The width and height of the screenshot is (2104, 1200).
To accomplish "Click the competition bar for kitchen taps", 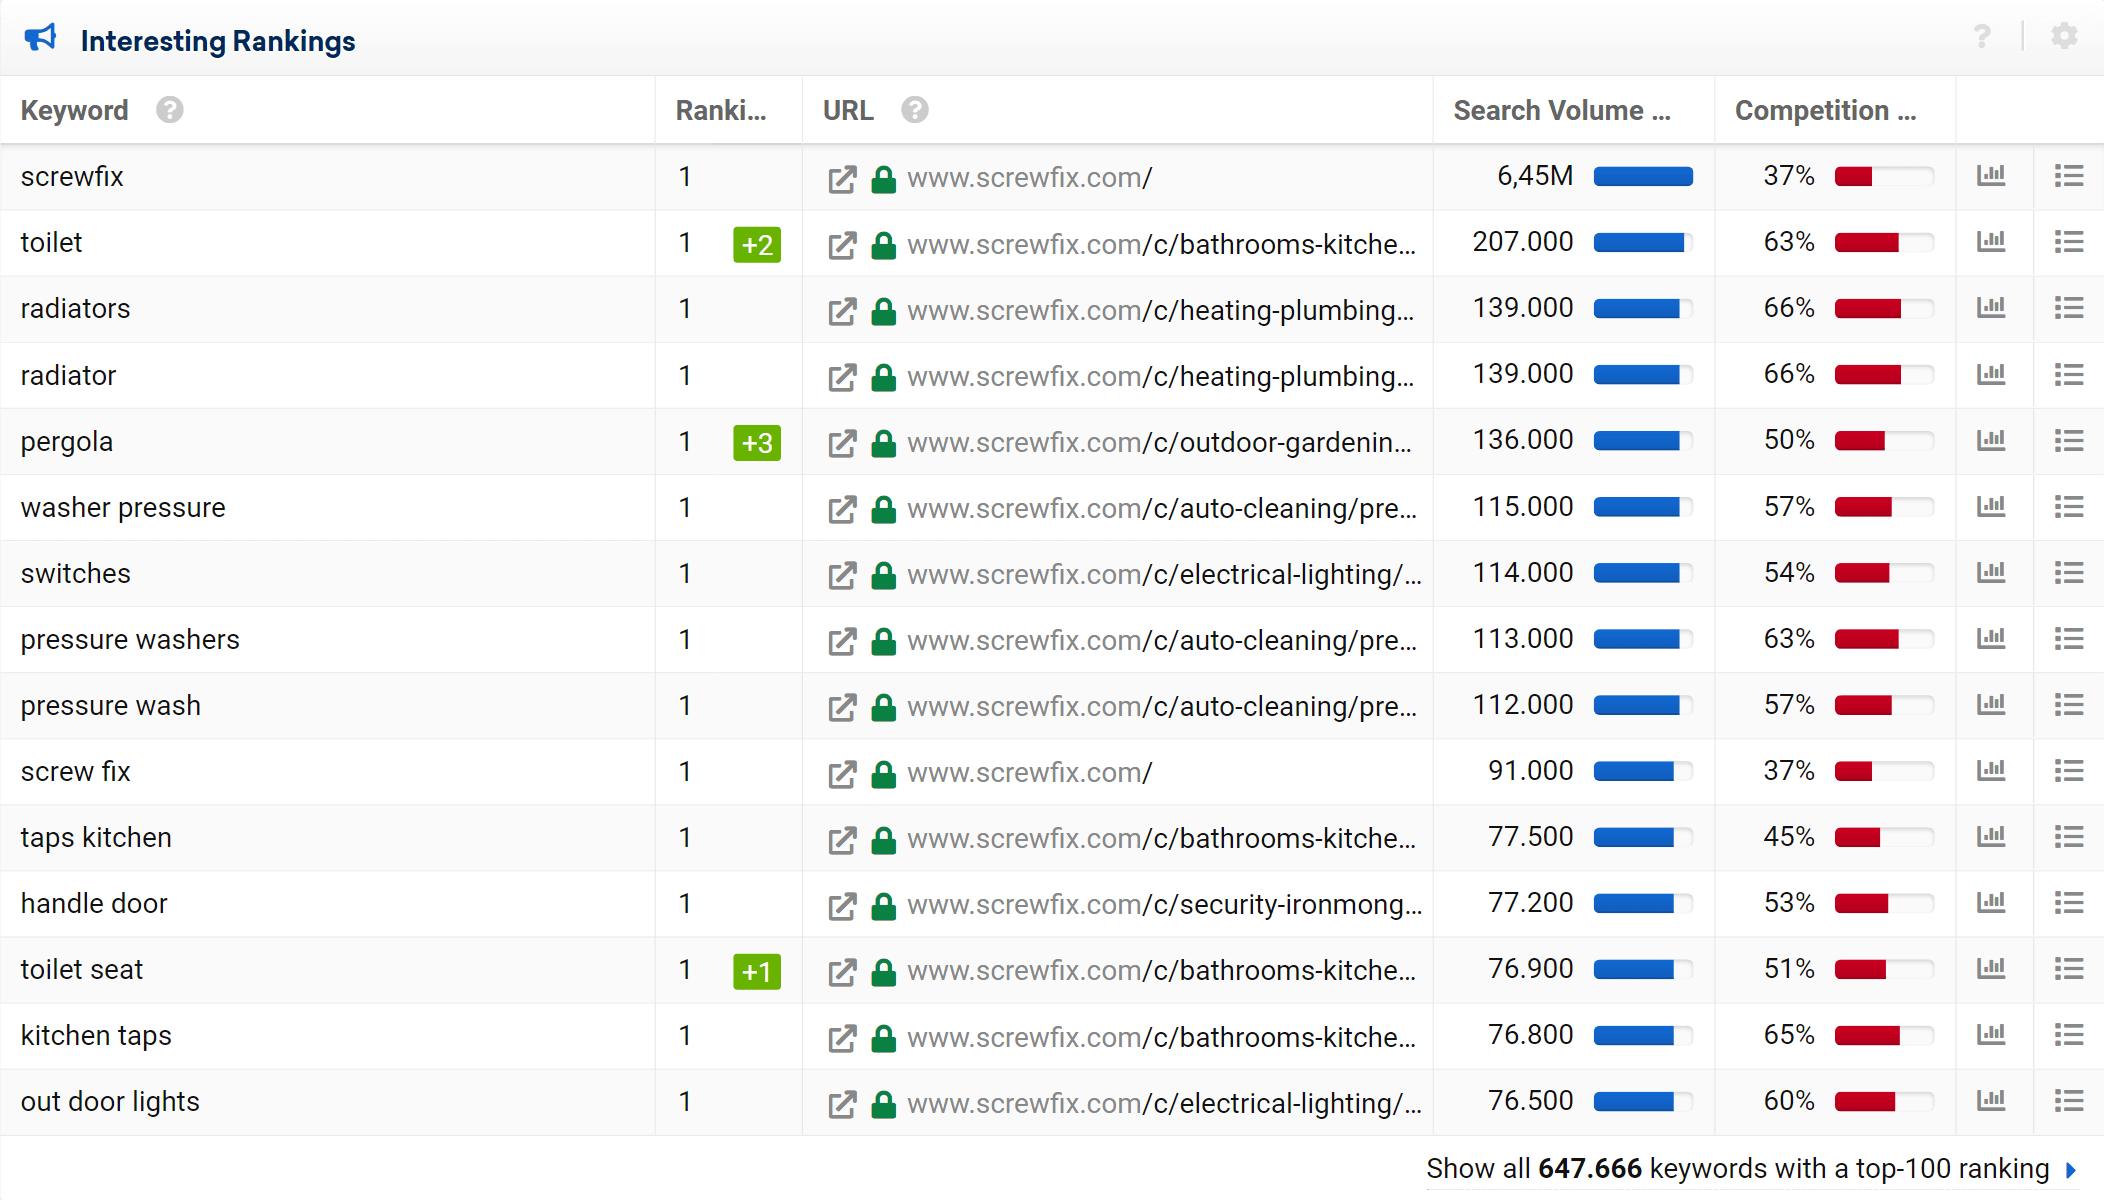I will [1884, 1035].
